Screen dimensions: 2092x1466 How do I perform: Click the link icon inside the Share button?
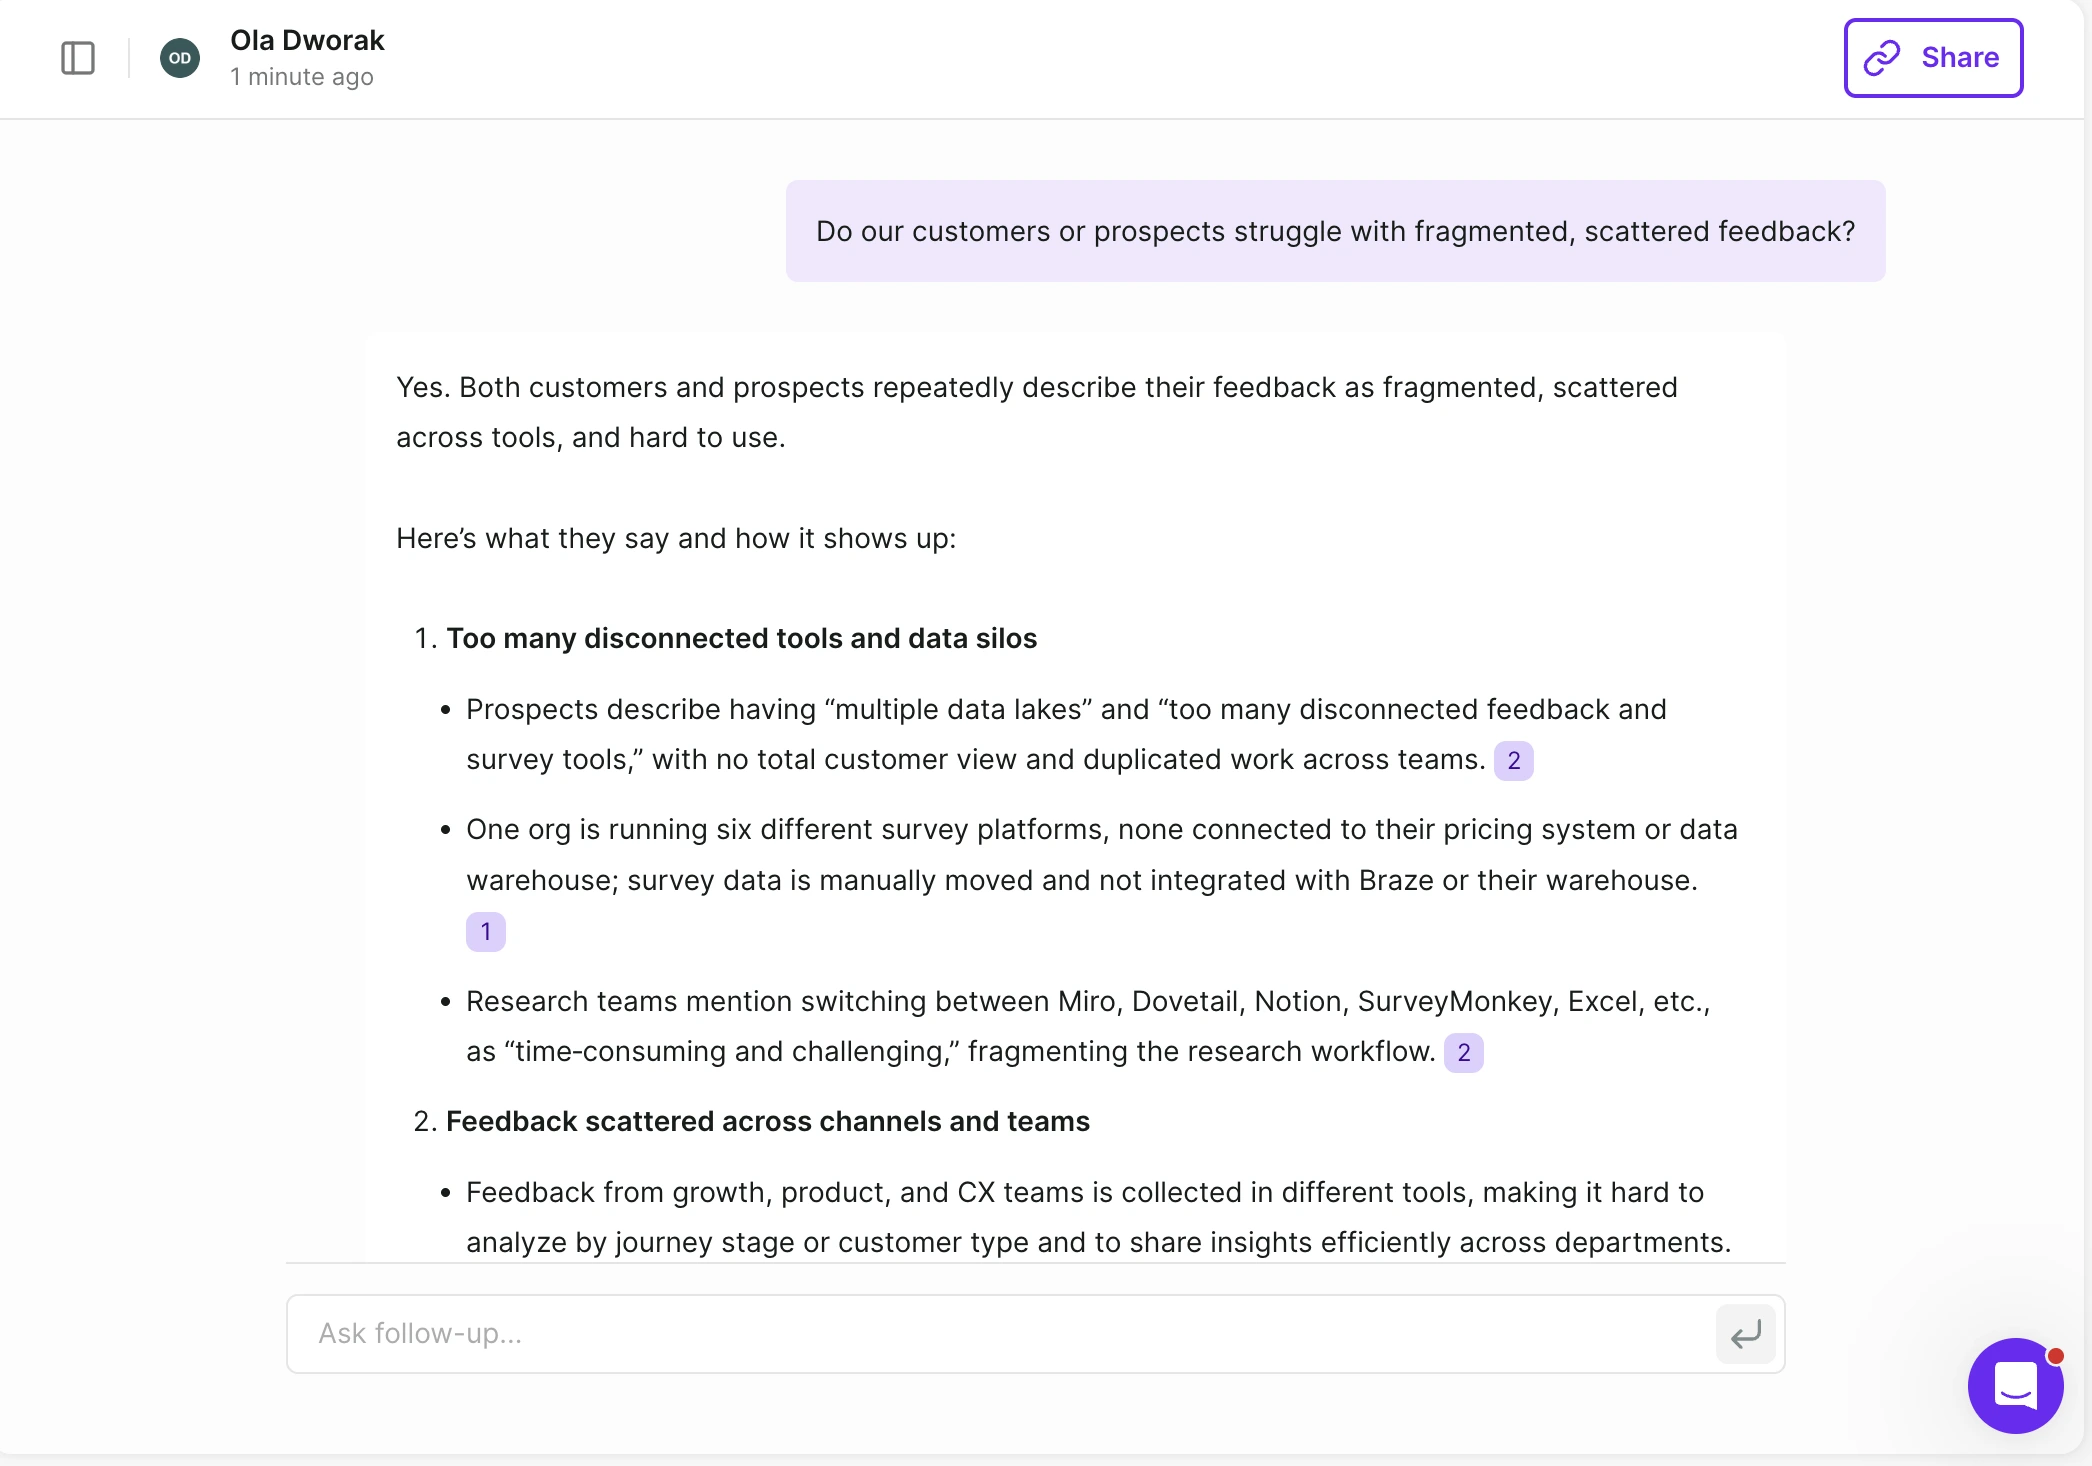tap(1884, 57)
